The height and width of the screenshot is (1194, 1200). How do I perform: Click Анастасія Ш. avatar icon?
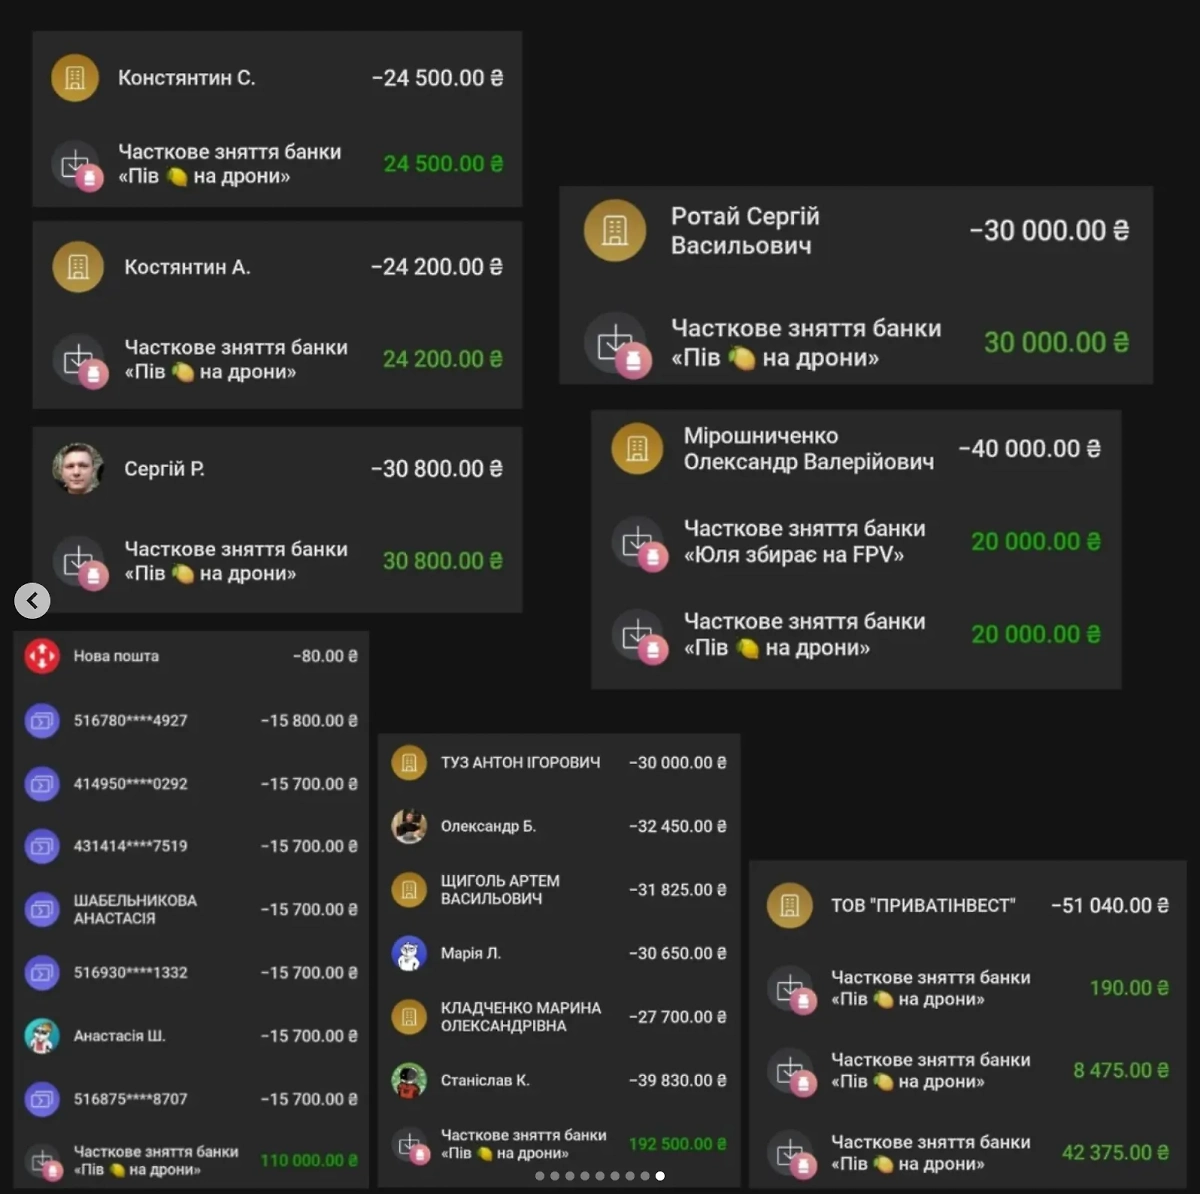[x=42, y=1036]
